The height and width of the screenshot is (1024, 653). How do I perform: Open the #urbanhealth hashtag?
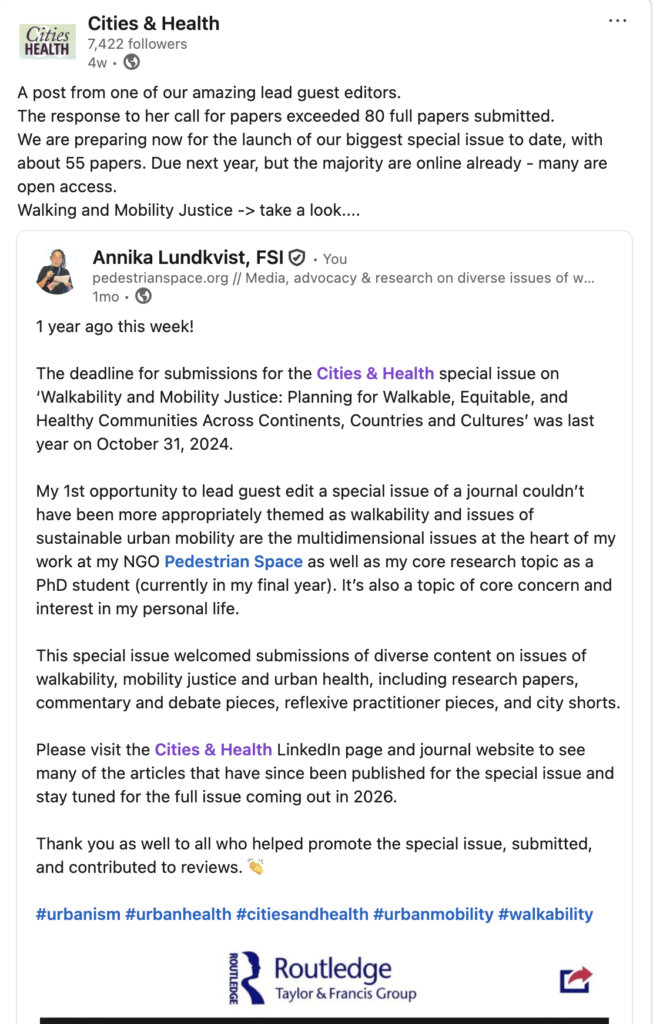click(178, 914)
